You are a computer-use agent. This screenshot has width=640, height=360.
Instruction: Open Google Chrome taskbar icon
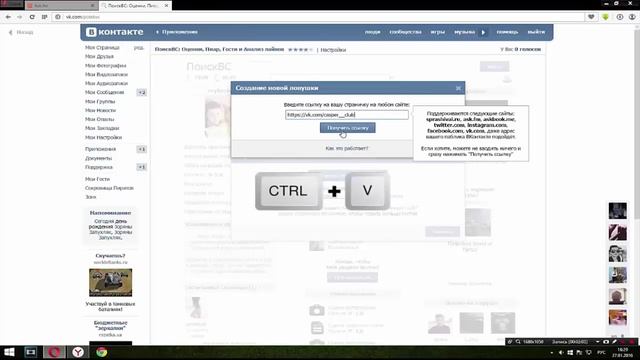(102, 352)
